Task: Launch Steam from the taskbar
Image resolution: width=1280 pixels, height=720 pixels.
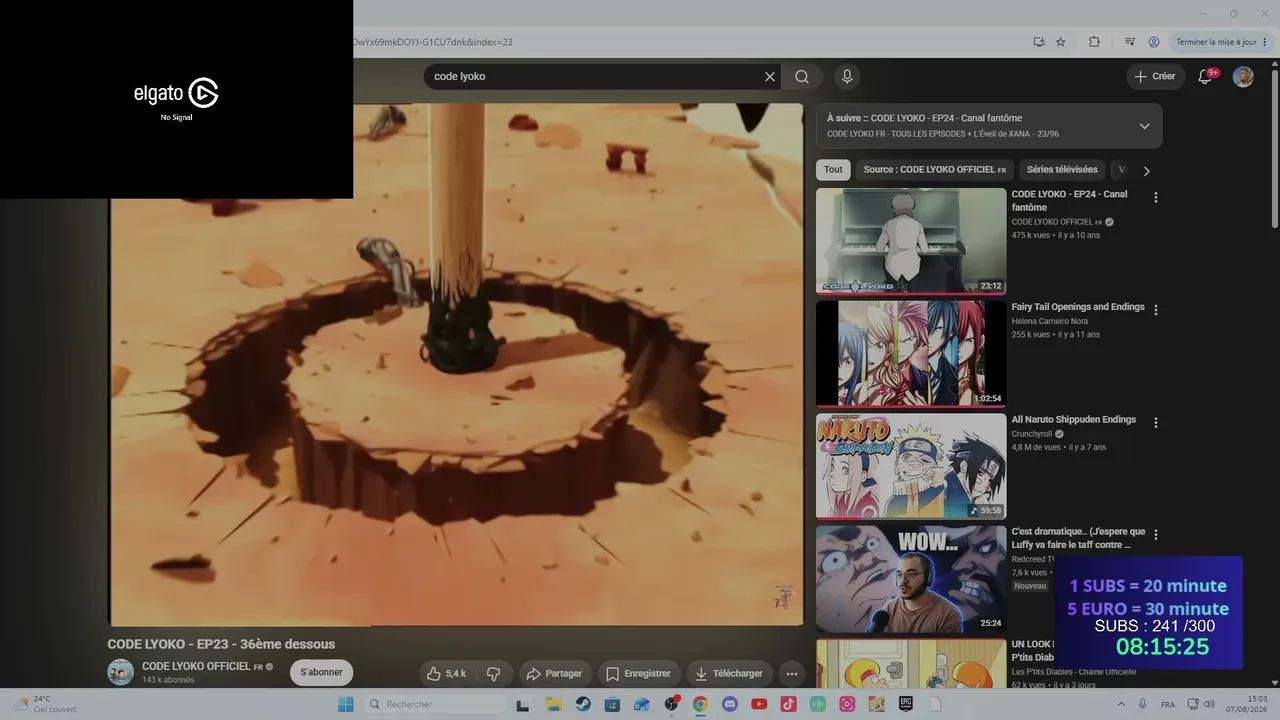Action: click(583, 704)
